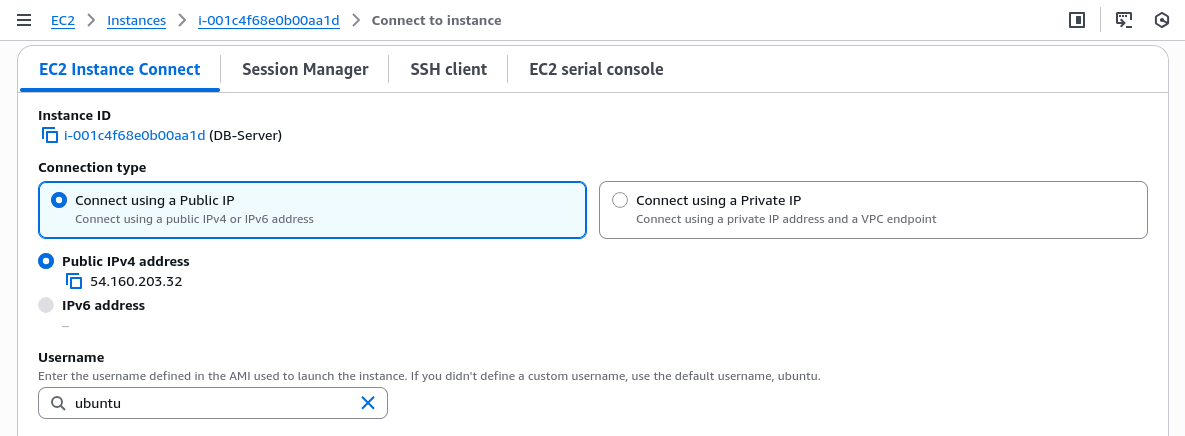This screenshot has width=1185, height=436.
Task: Copy the instance ID icon
Action: [49, 135]
